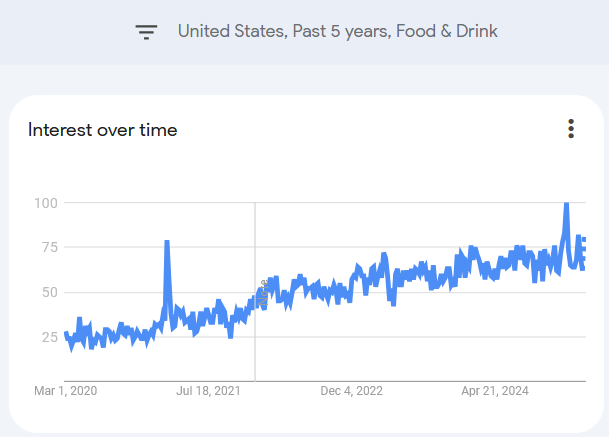609x437 pixels.
Task: Click the filter lines icon
Action: coord(147,32)
